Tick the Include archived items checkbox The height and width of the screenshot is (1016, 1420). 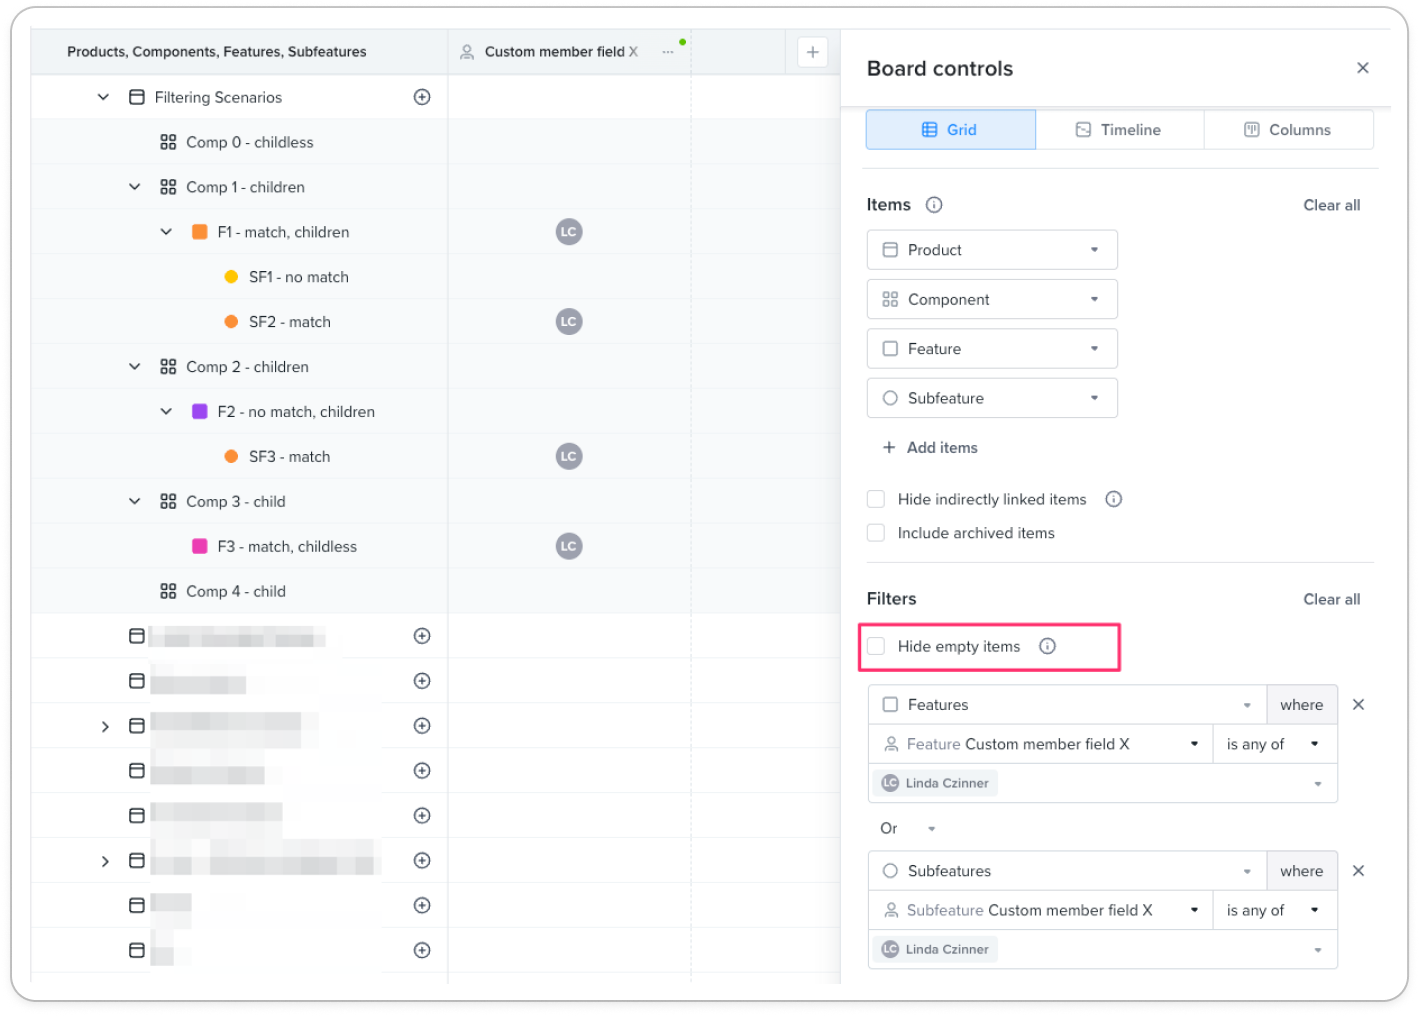click(x=876, y=533)
